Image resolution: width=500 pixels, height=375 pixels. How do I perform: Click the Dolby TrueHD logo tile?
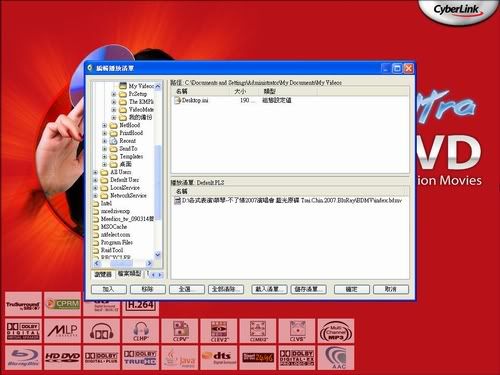140,358
